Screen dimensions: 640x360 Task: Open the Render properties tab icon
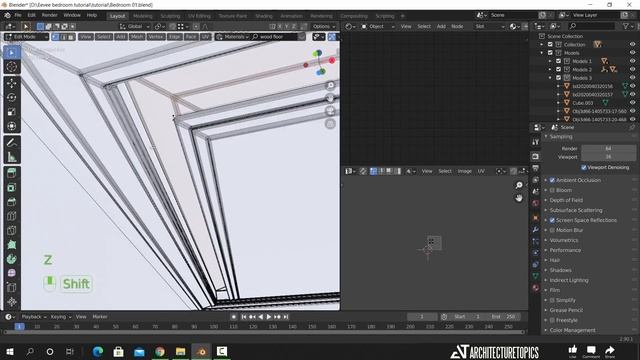(536, 156)
